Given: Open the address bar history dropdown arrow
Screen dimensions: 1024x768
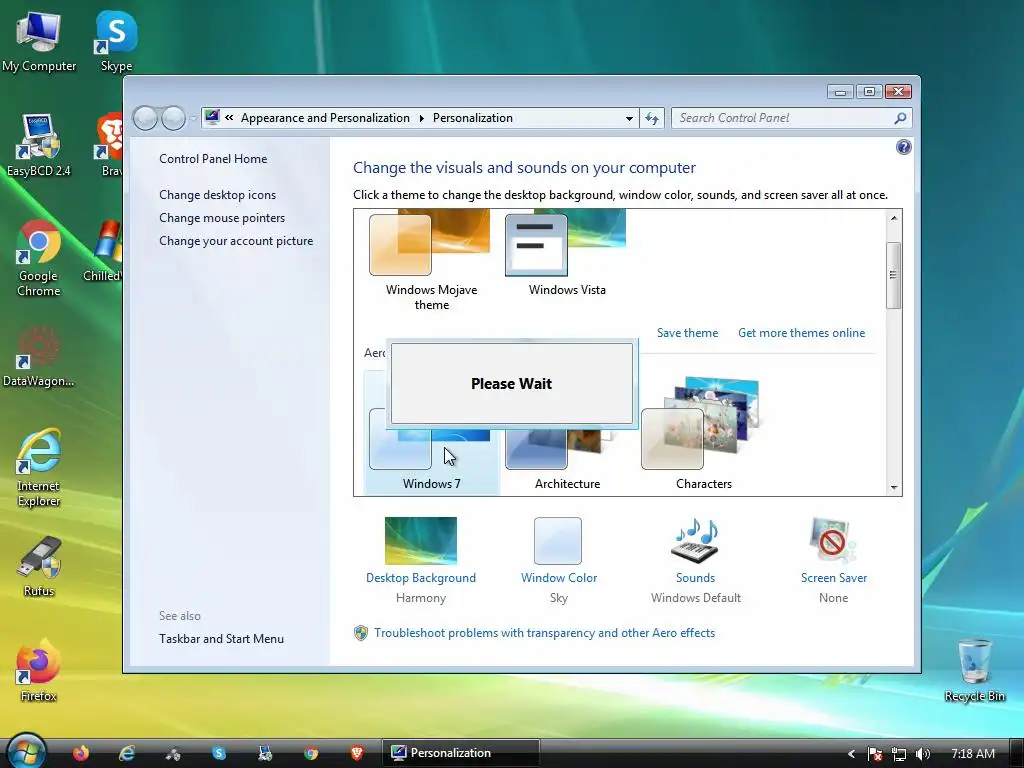Looking at the screenshot, I should point(629,118).
